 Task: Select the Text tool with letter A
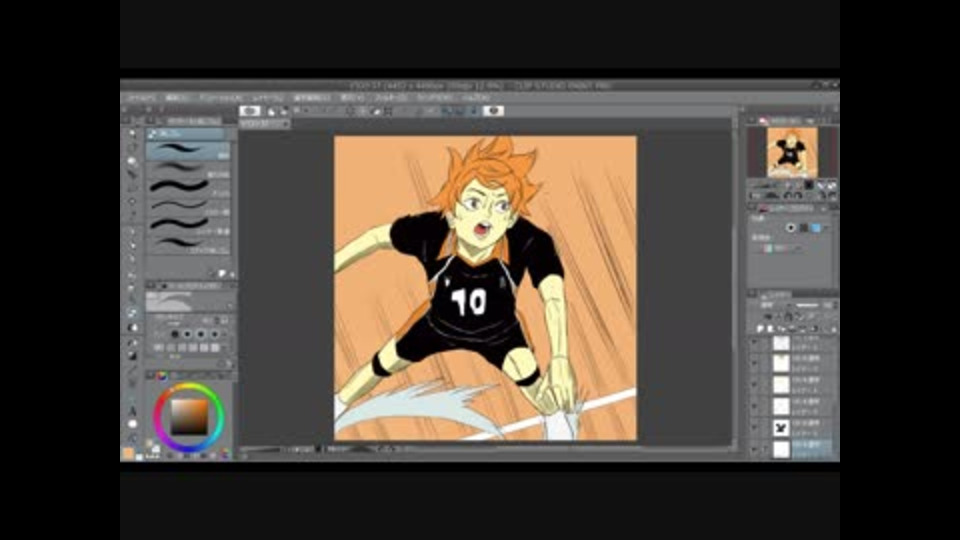tap(132, 411)
